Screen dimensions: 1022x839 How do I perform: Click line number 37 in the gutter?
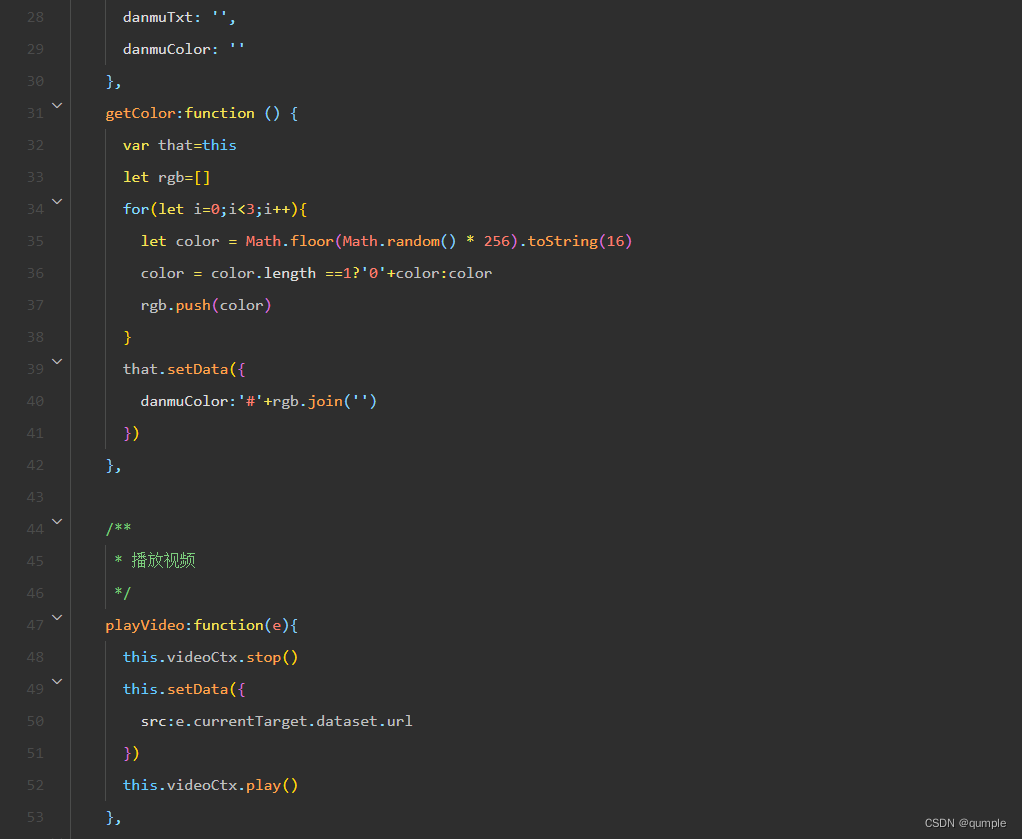35,305
